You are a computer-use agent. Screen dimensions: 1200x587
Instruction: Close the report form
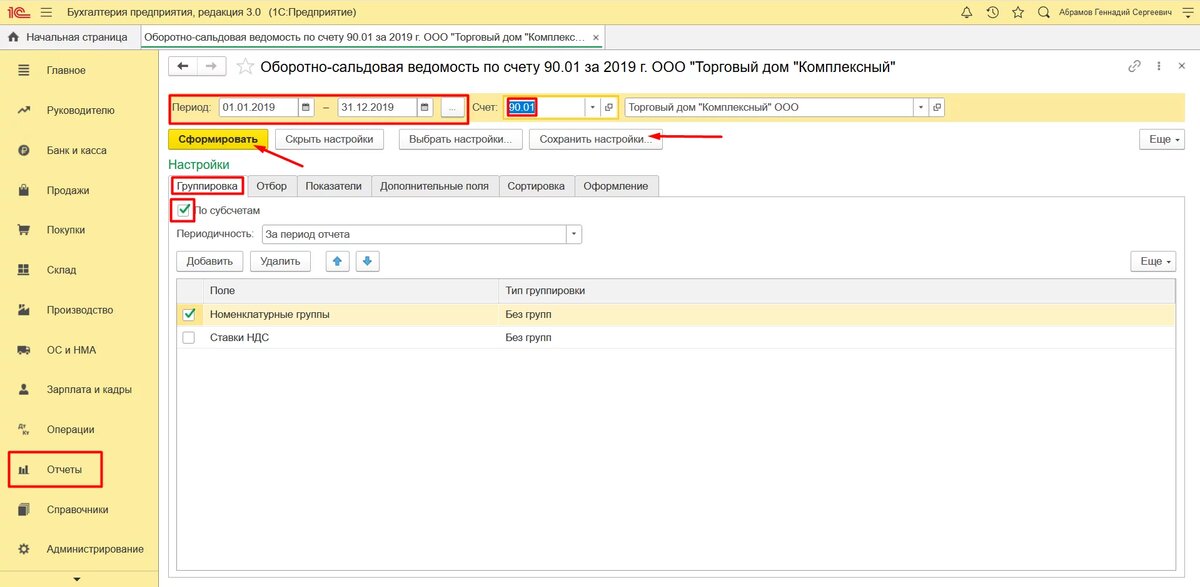click(1182, 67)
